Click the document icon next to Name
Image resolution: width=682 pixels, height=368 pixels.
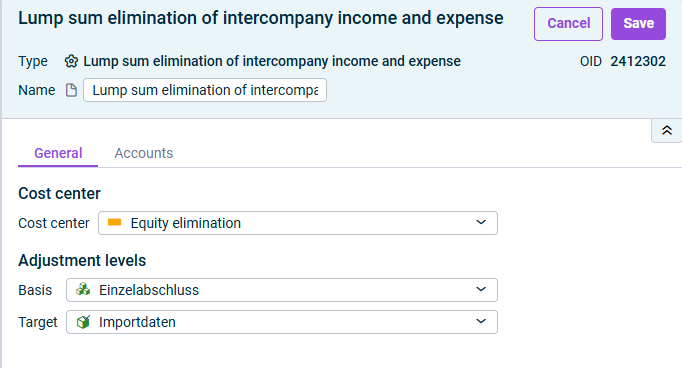(71, 90)
